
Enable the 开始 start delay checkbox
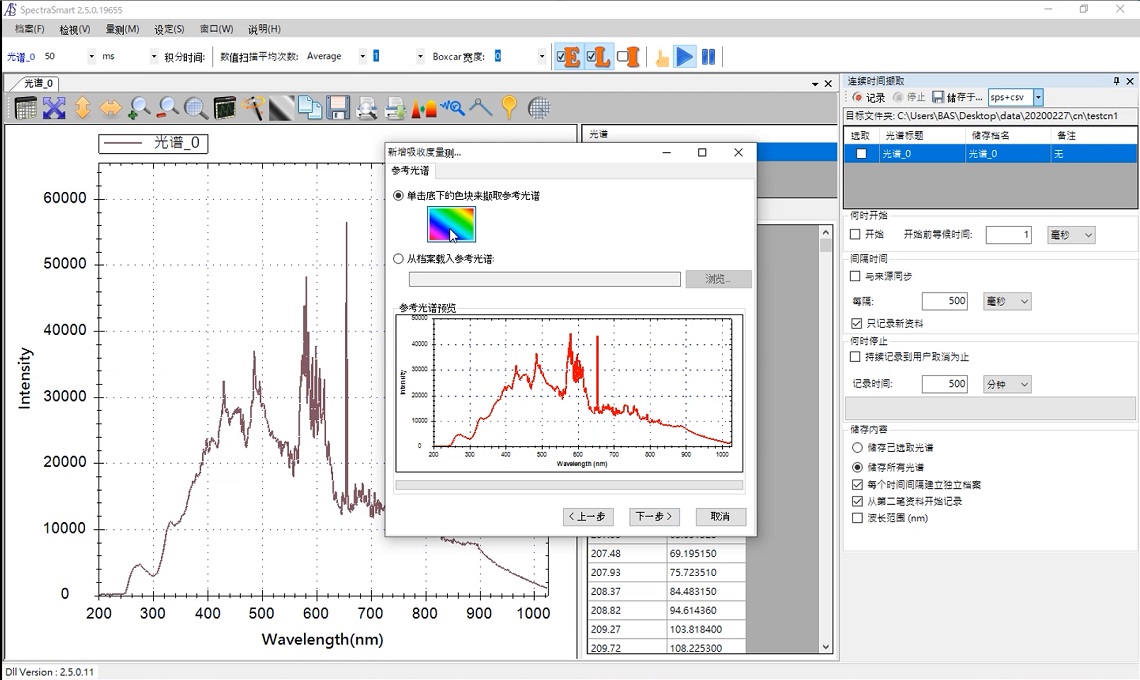(856, 234)
